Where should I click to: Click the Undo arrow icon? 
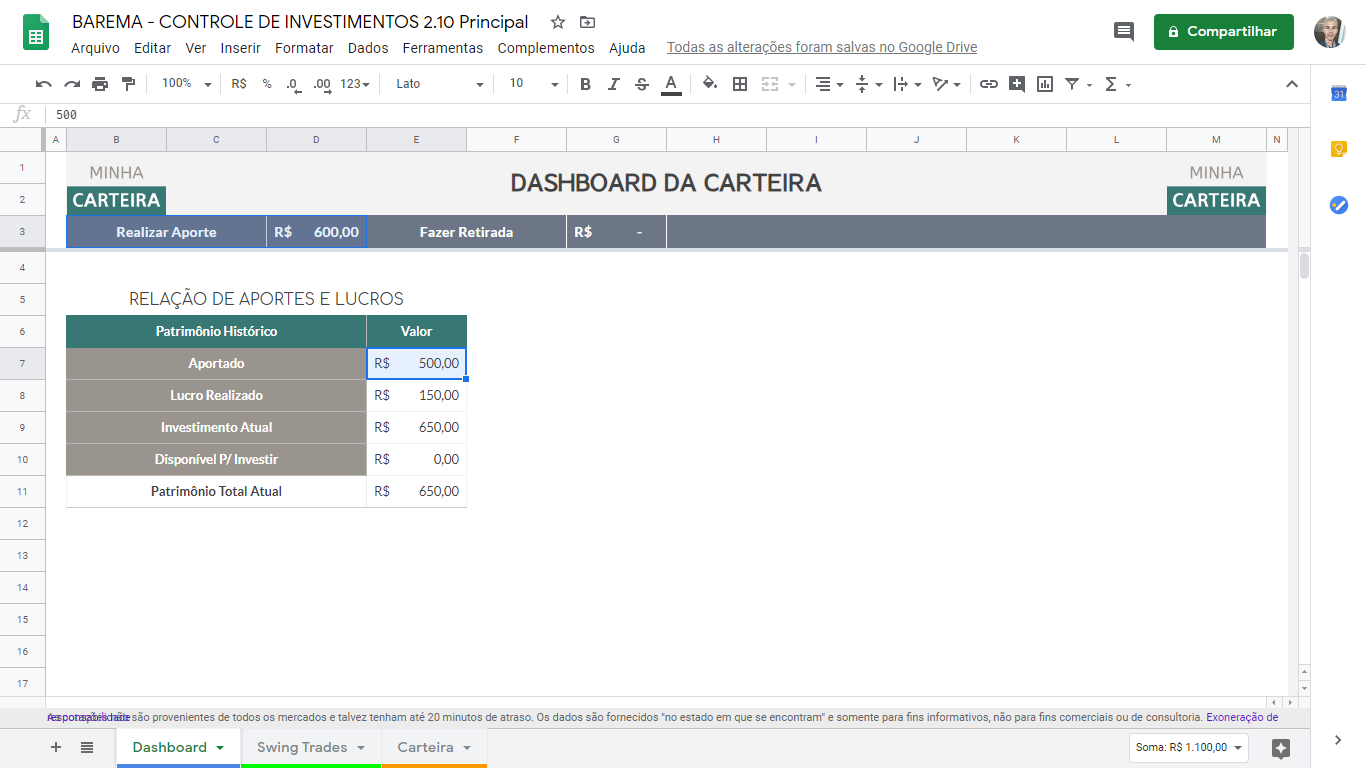[43, 84]
